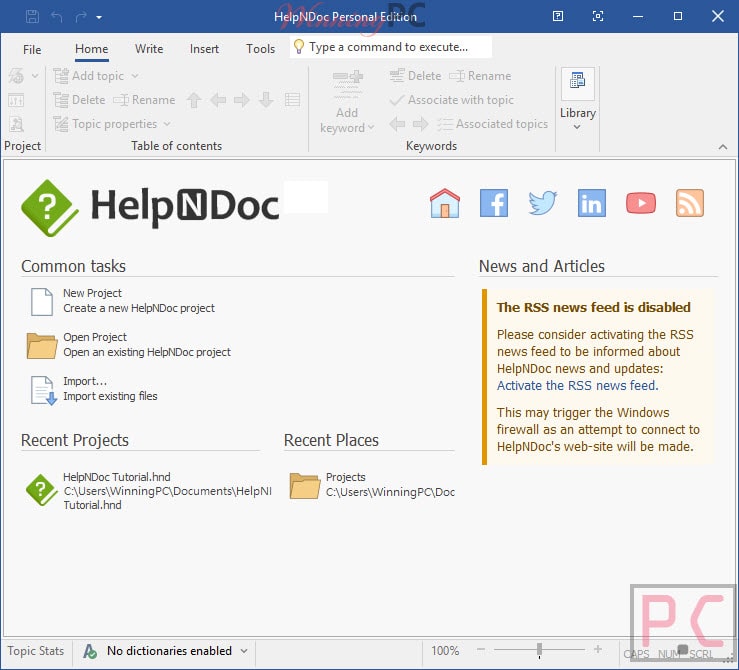Click the list icon beside the move arrows
This screenshot has width=739, height=670.
pos(292,100)
